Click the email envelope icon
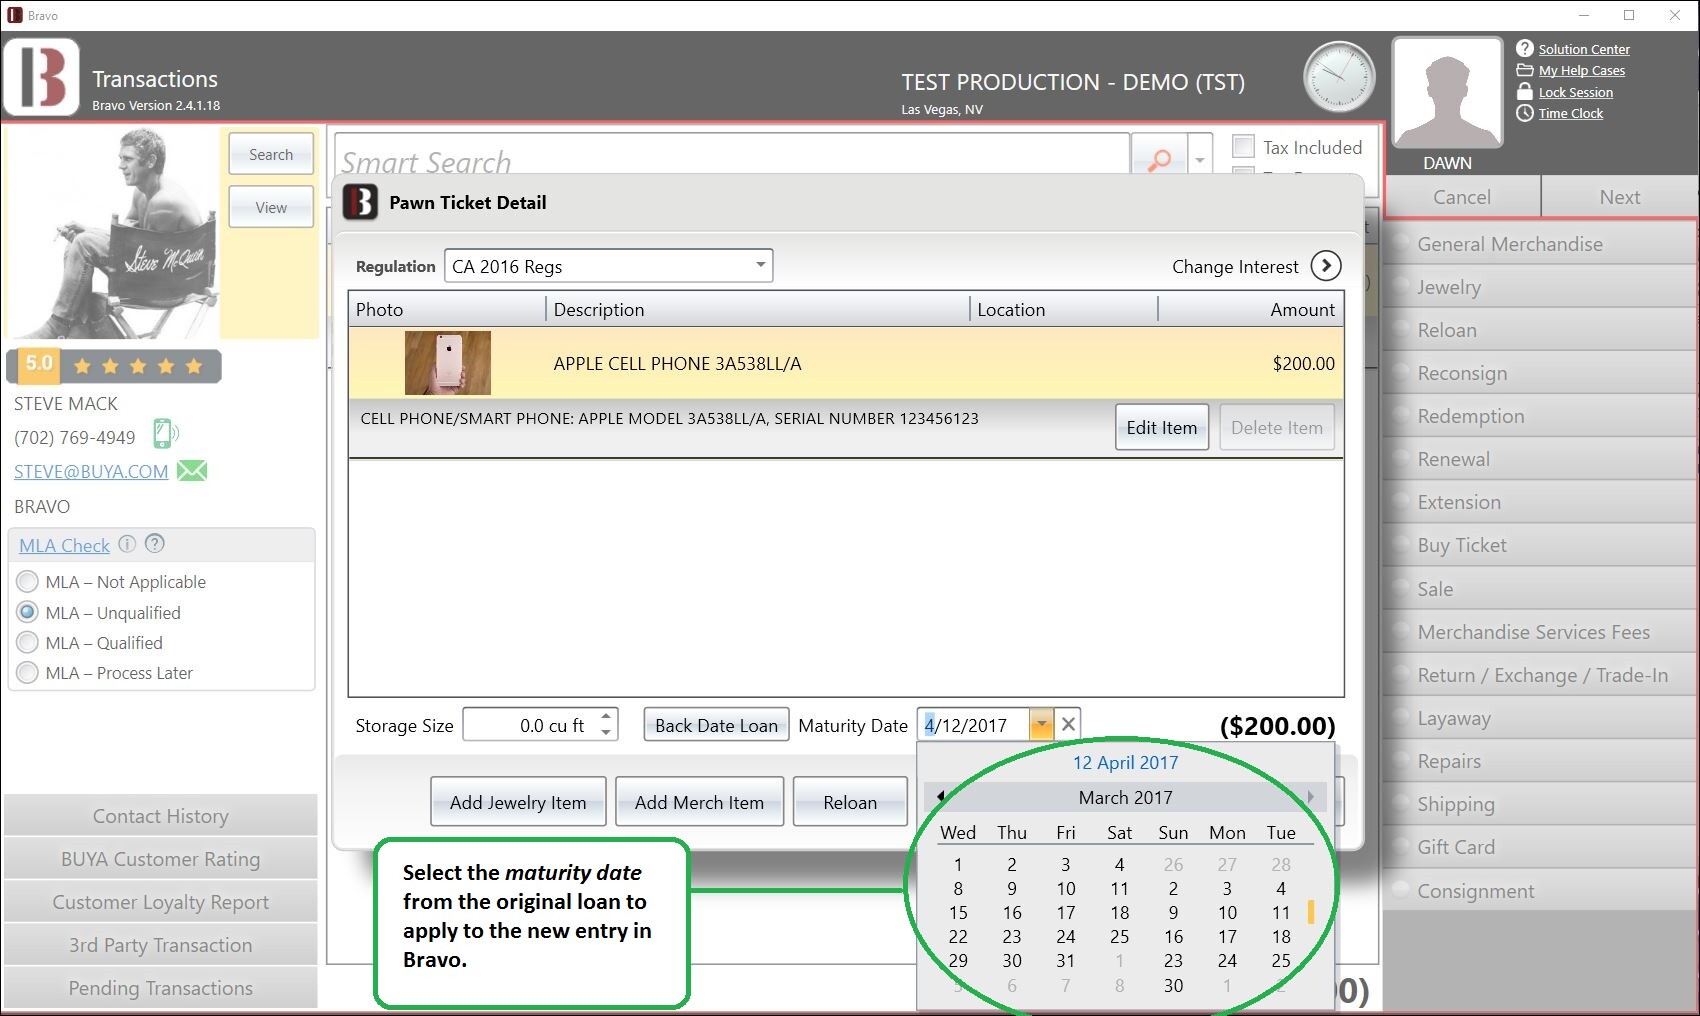 click(192, 471)
